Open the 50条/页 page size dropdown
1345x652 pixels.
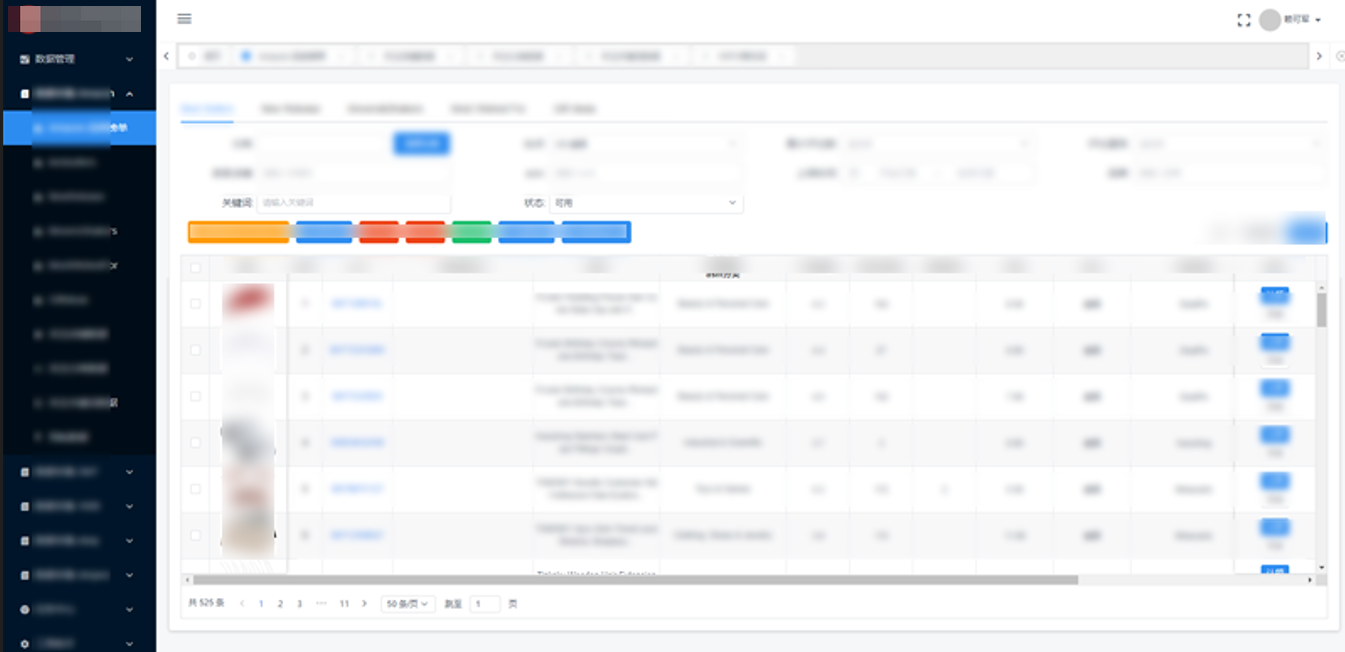[x=407, y=604]
